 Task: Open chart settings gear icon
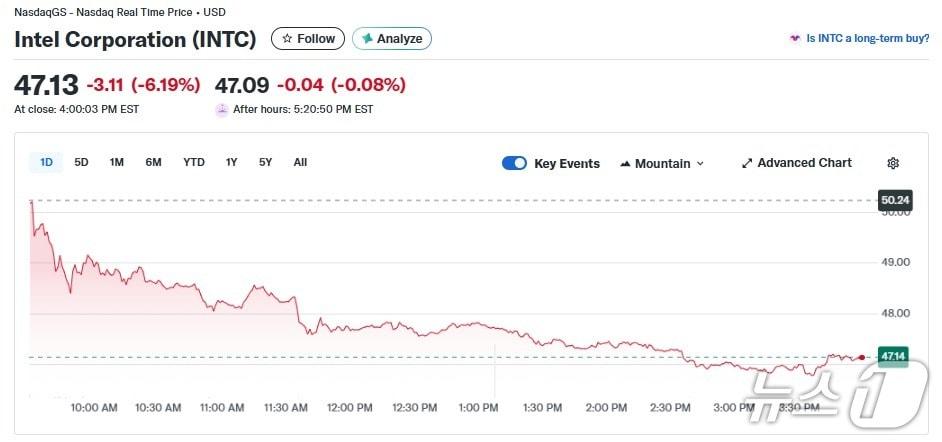[893, 163]
